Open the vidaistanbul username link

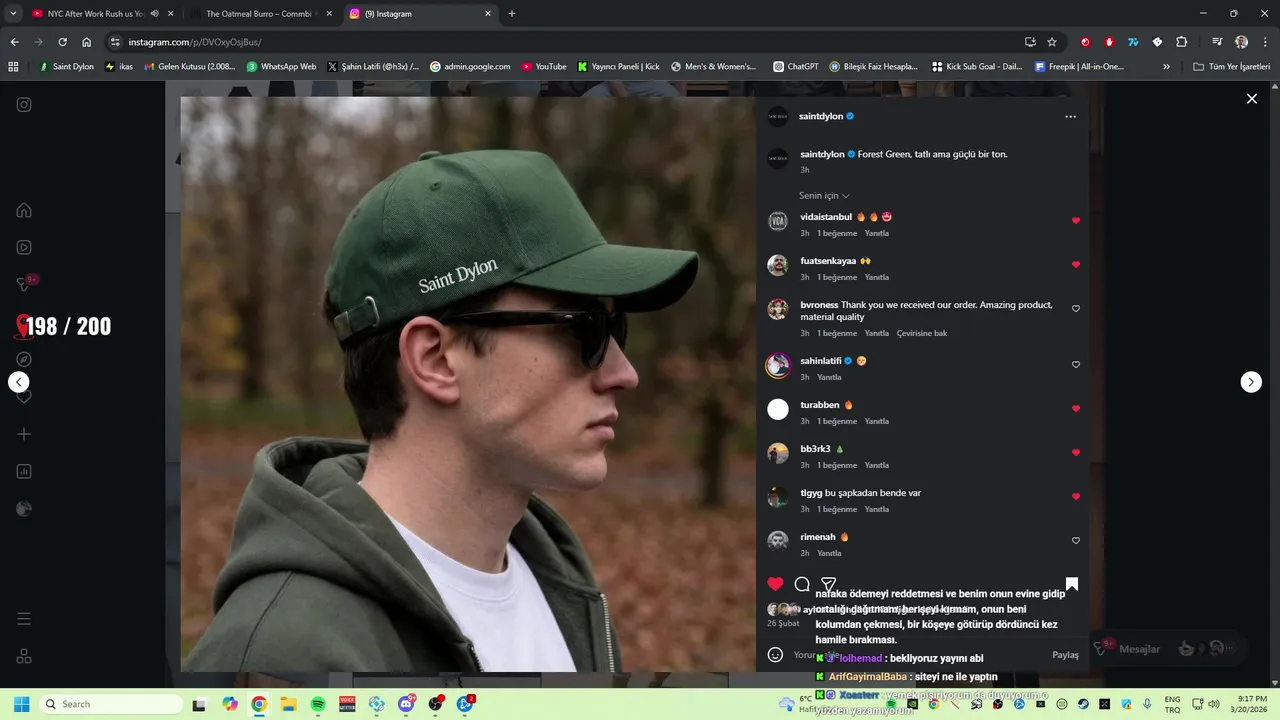coord(826,217)
